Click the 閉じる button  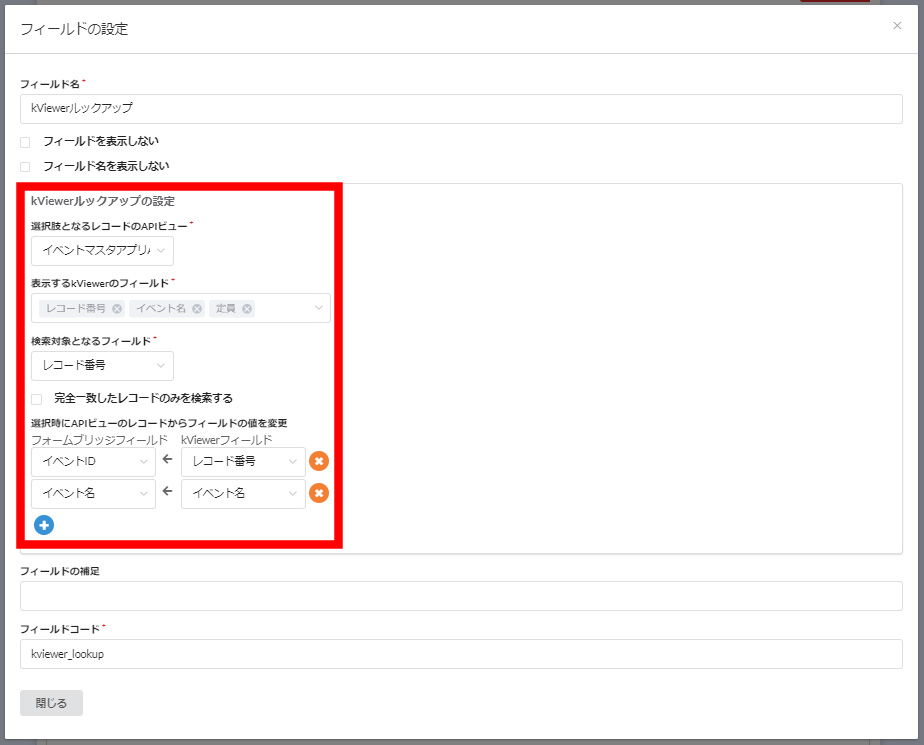51,703
